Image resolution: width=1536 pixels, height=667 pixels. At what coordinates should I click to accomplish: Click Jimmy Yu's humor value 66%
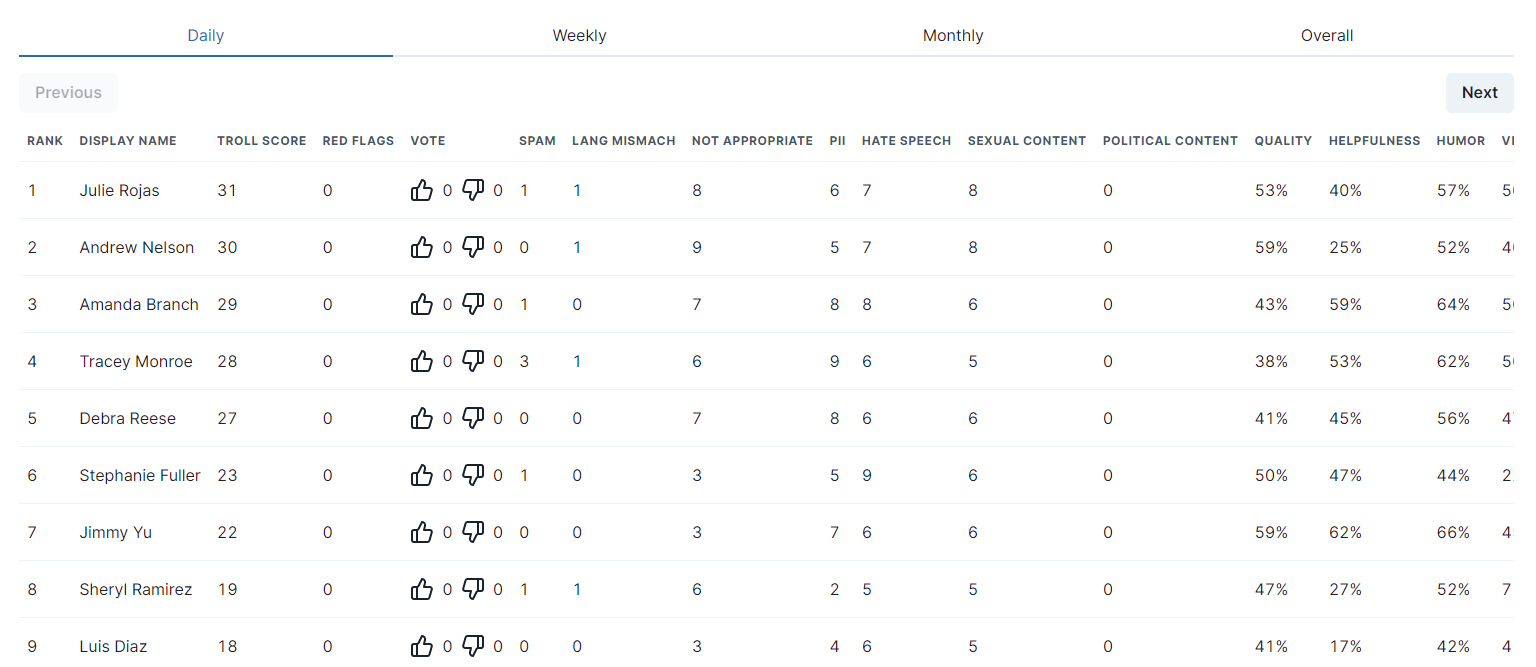pos(1453,532)
